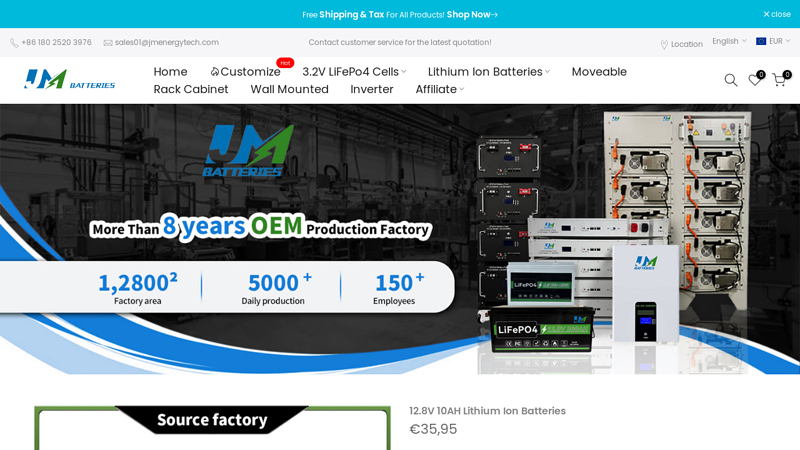The width and height of the screenshot is (800, 450).
Task: Click the JM Batteries header logo
Action: tap(69, 80)
